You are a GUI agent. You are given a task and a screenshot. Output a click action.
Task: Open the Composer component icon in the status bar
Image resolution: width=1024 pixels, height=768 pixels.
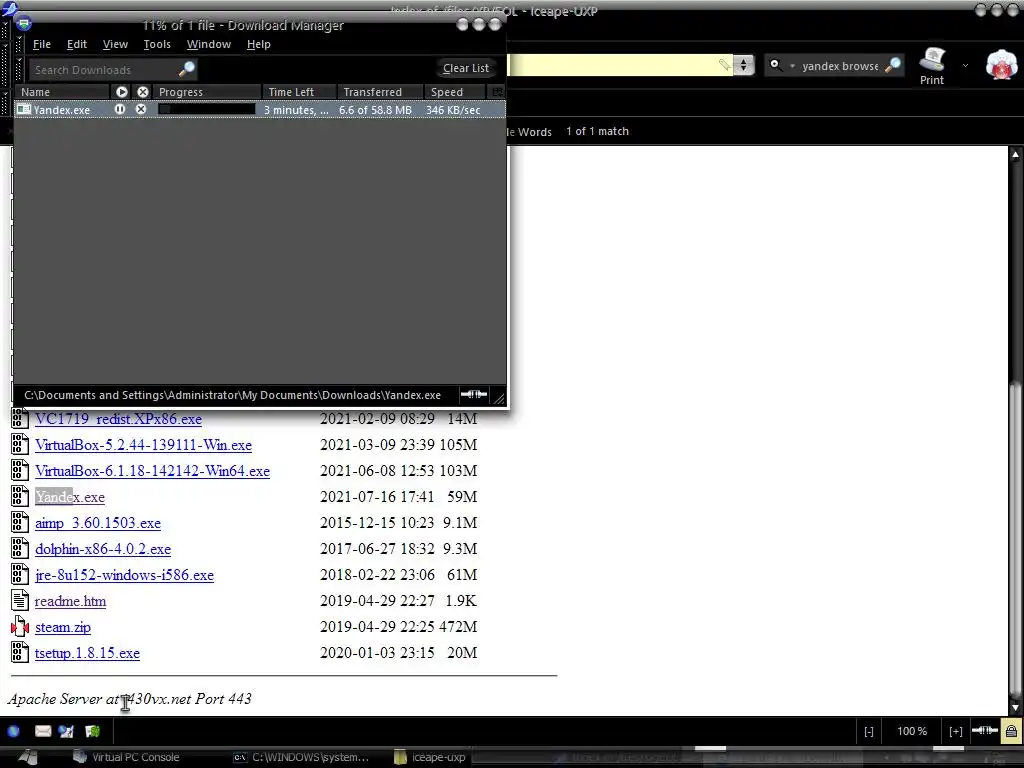coord(66,731)
